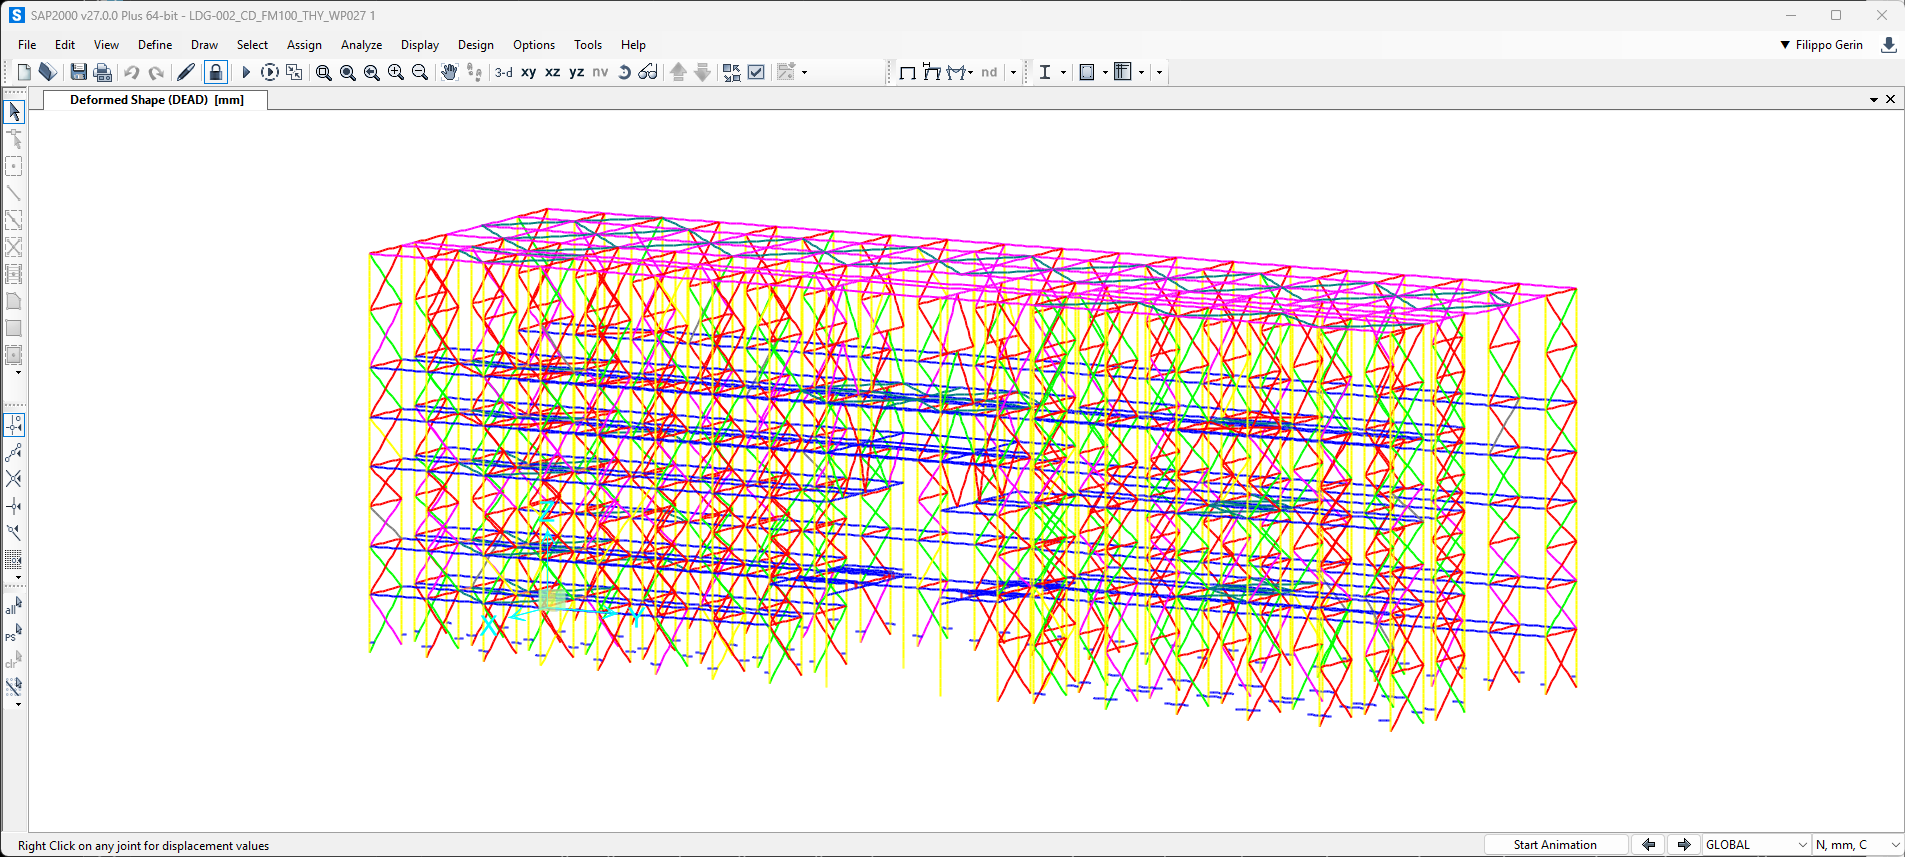Viewport: 1905px width, 857px height.
Task: Click the select all button
Action: click(x=14, y=607)
